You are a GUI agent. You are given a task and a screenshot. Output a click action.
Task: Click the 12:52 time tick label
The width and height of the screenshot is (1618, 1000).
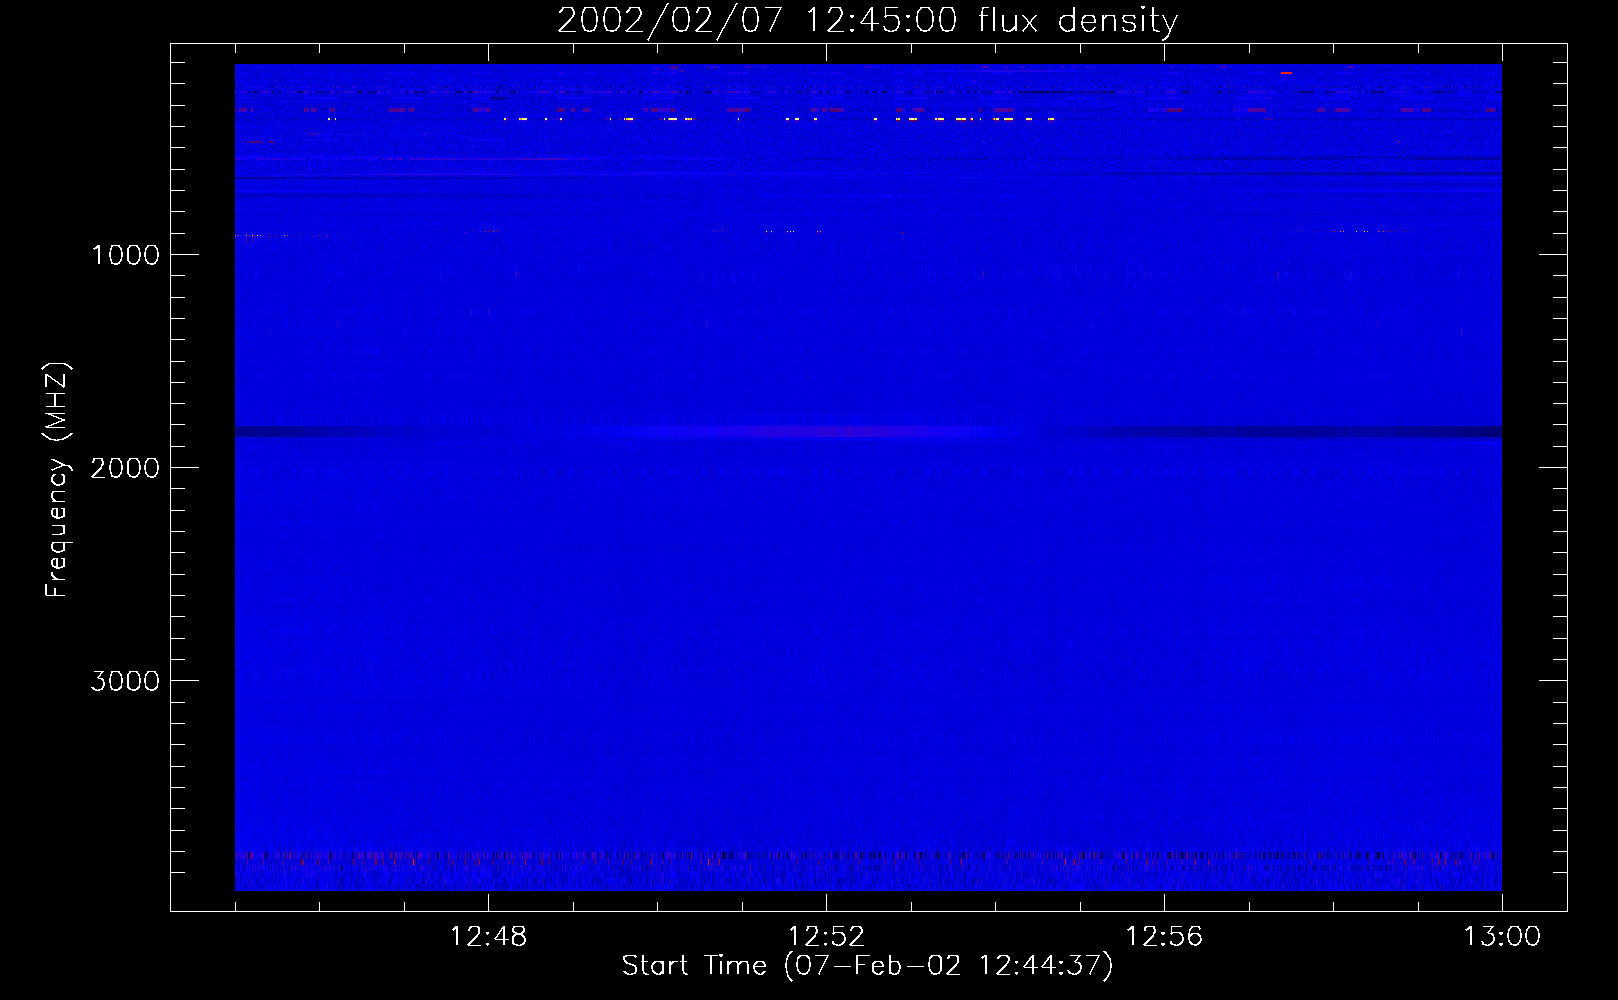pos(826,937)
